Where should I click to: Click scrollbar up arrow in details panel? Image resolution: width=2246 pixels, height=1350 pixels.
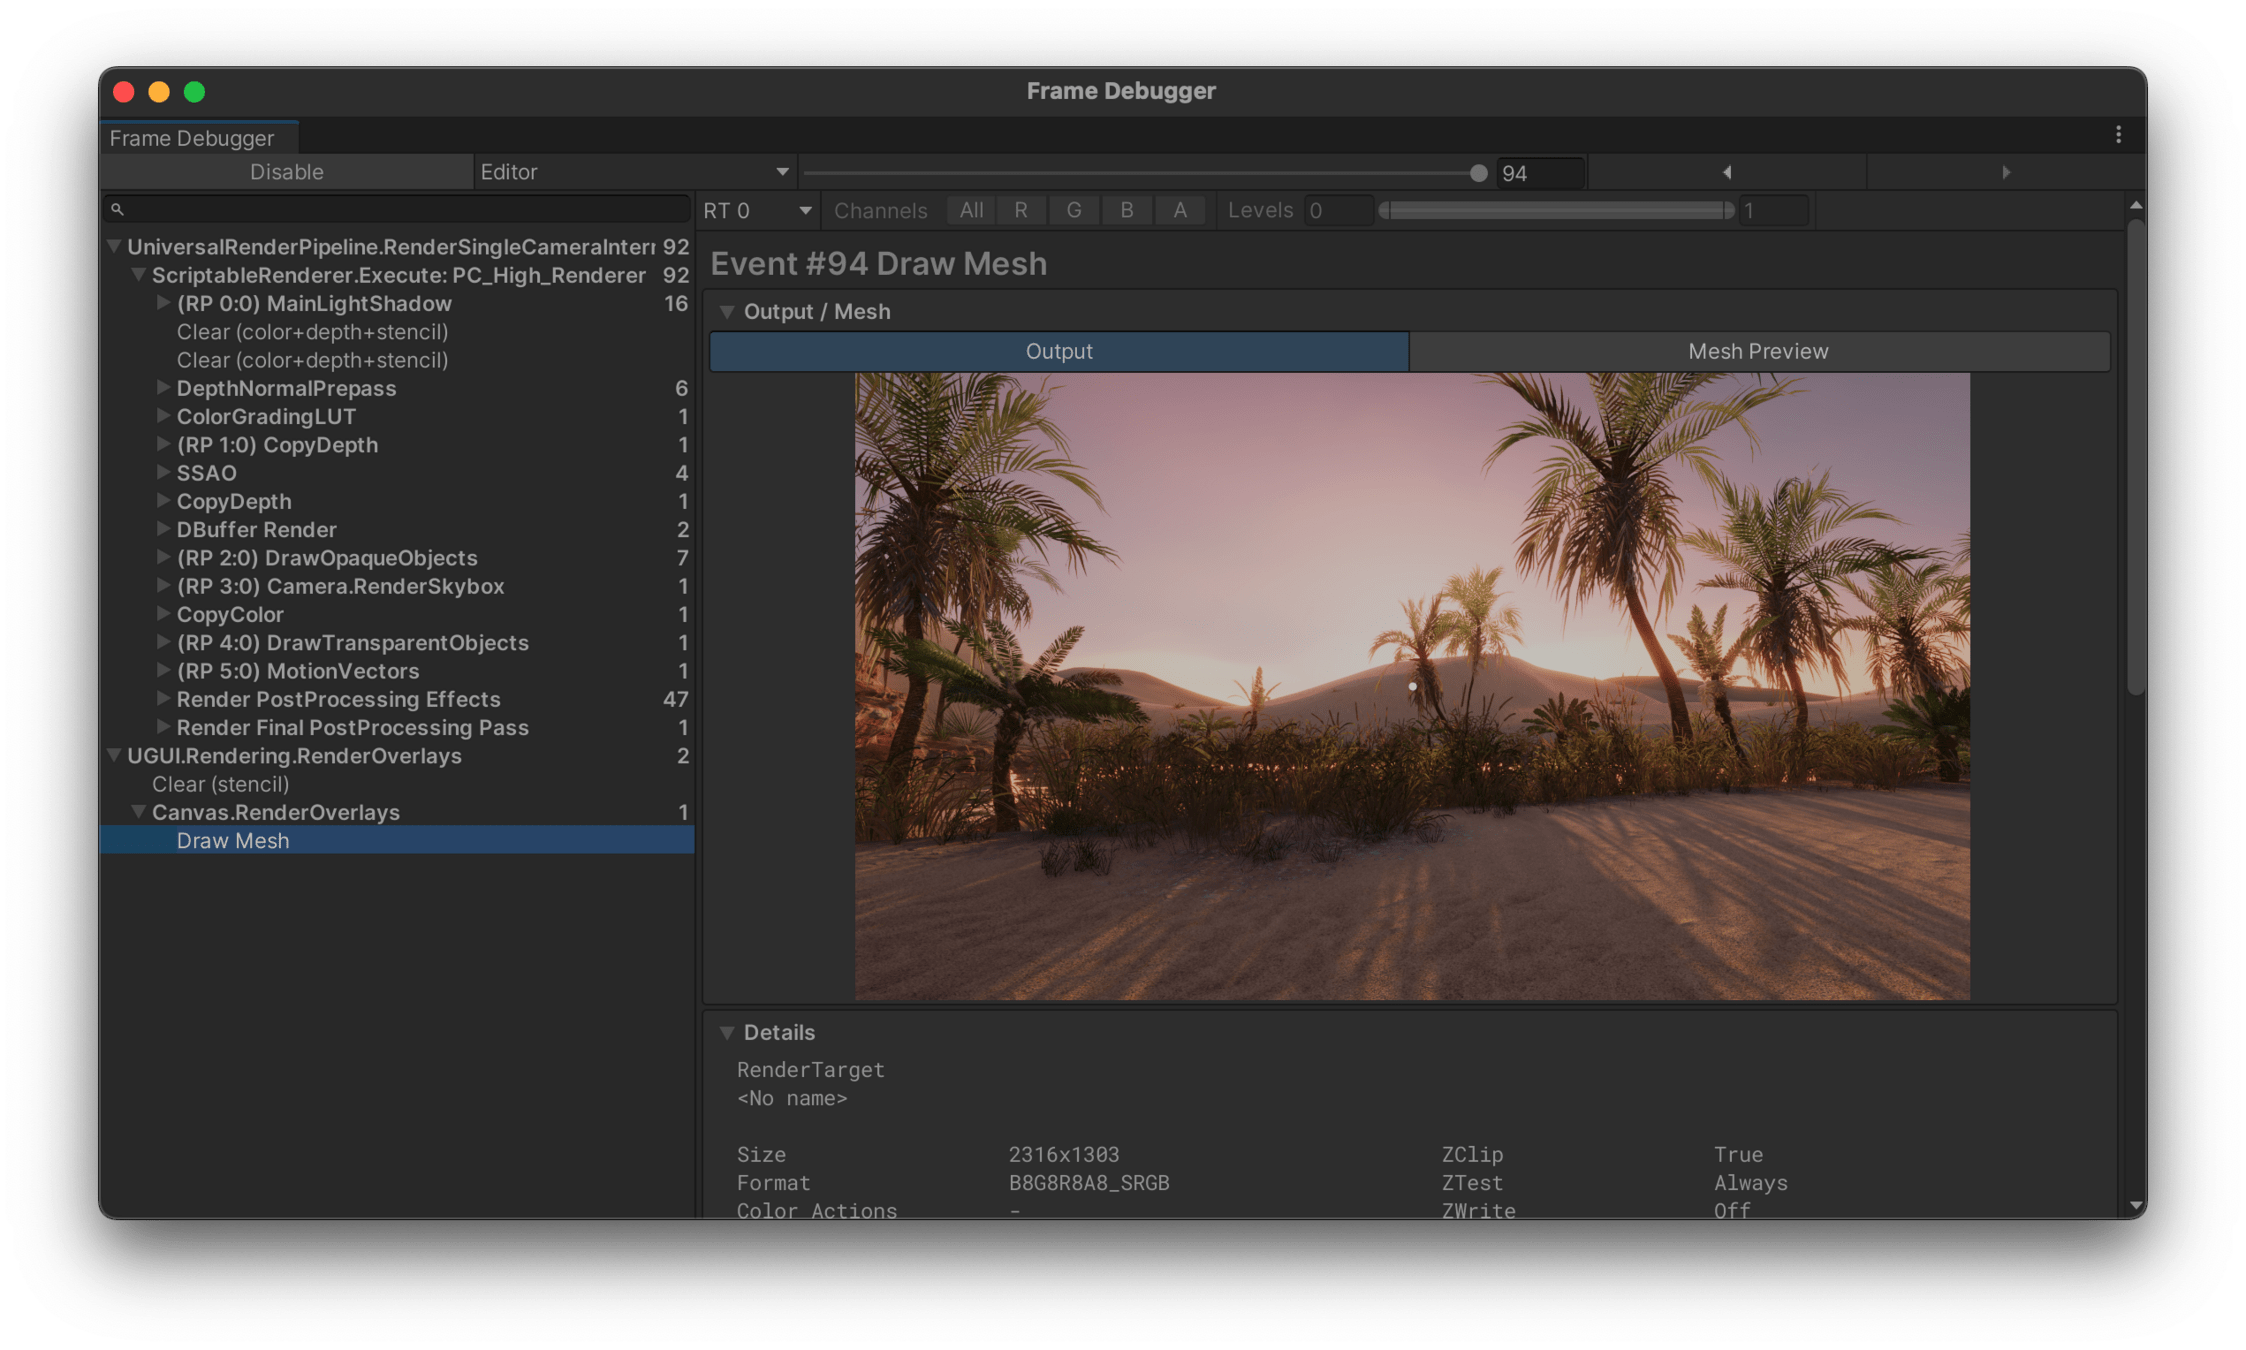click(x=2136, y=205)
